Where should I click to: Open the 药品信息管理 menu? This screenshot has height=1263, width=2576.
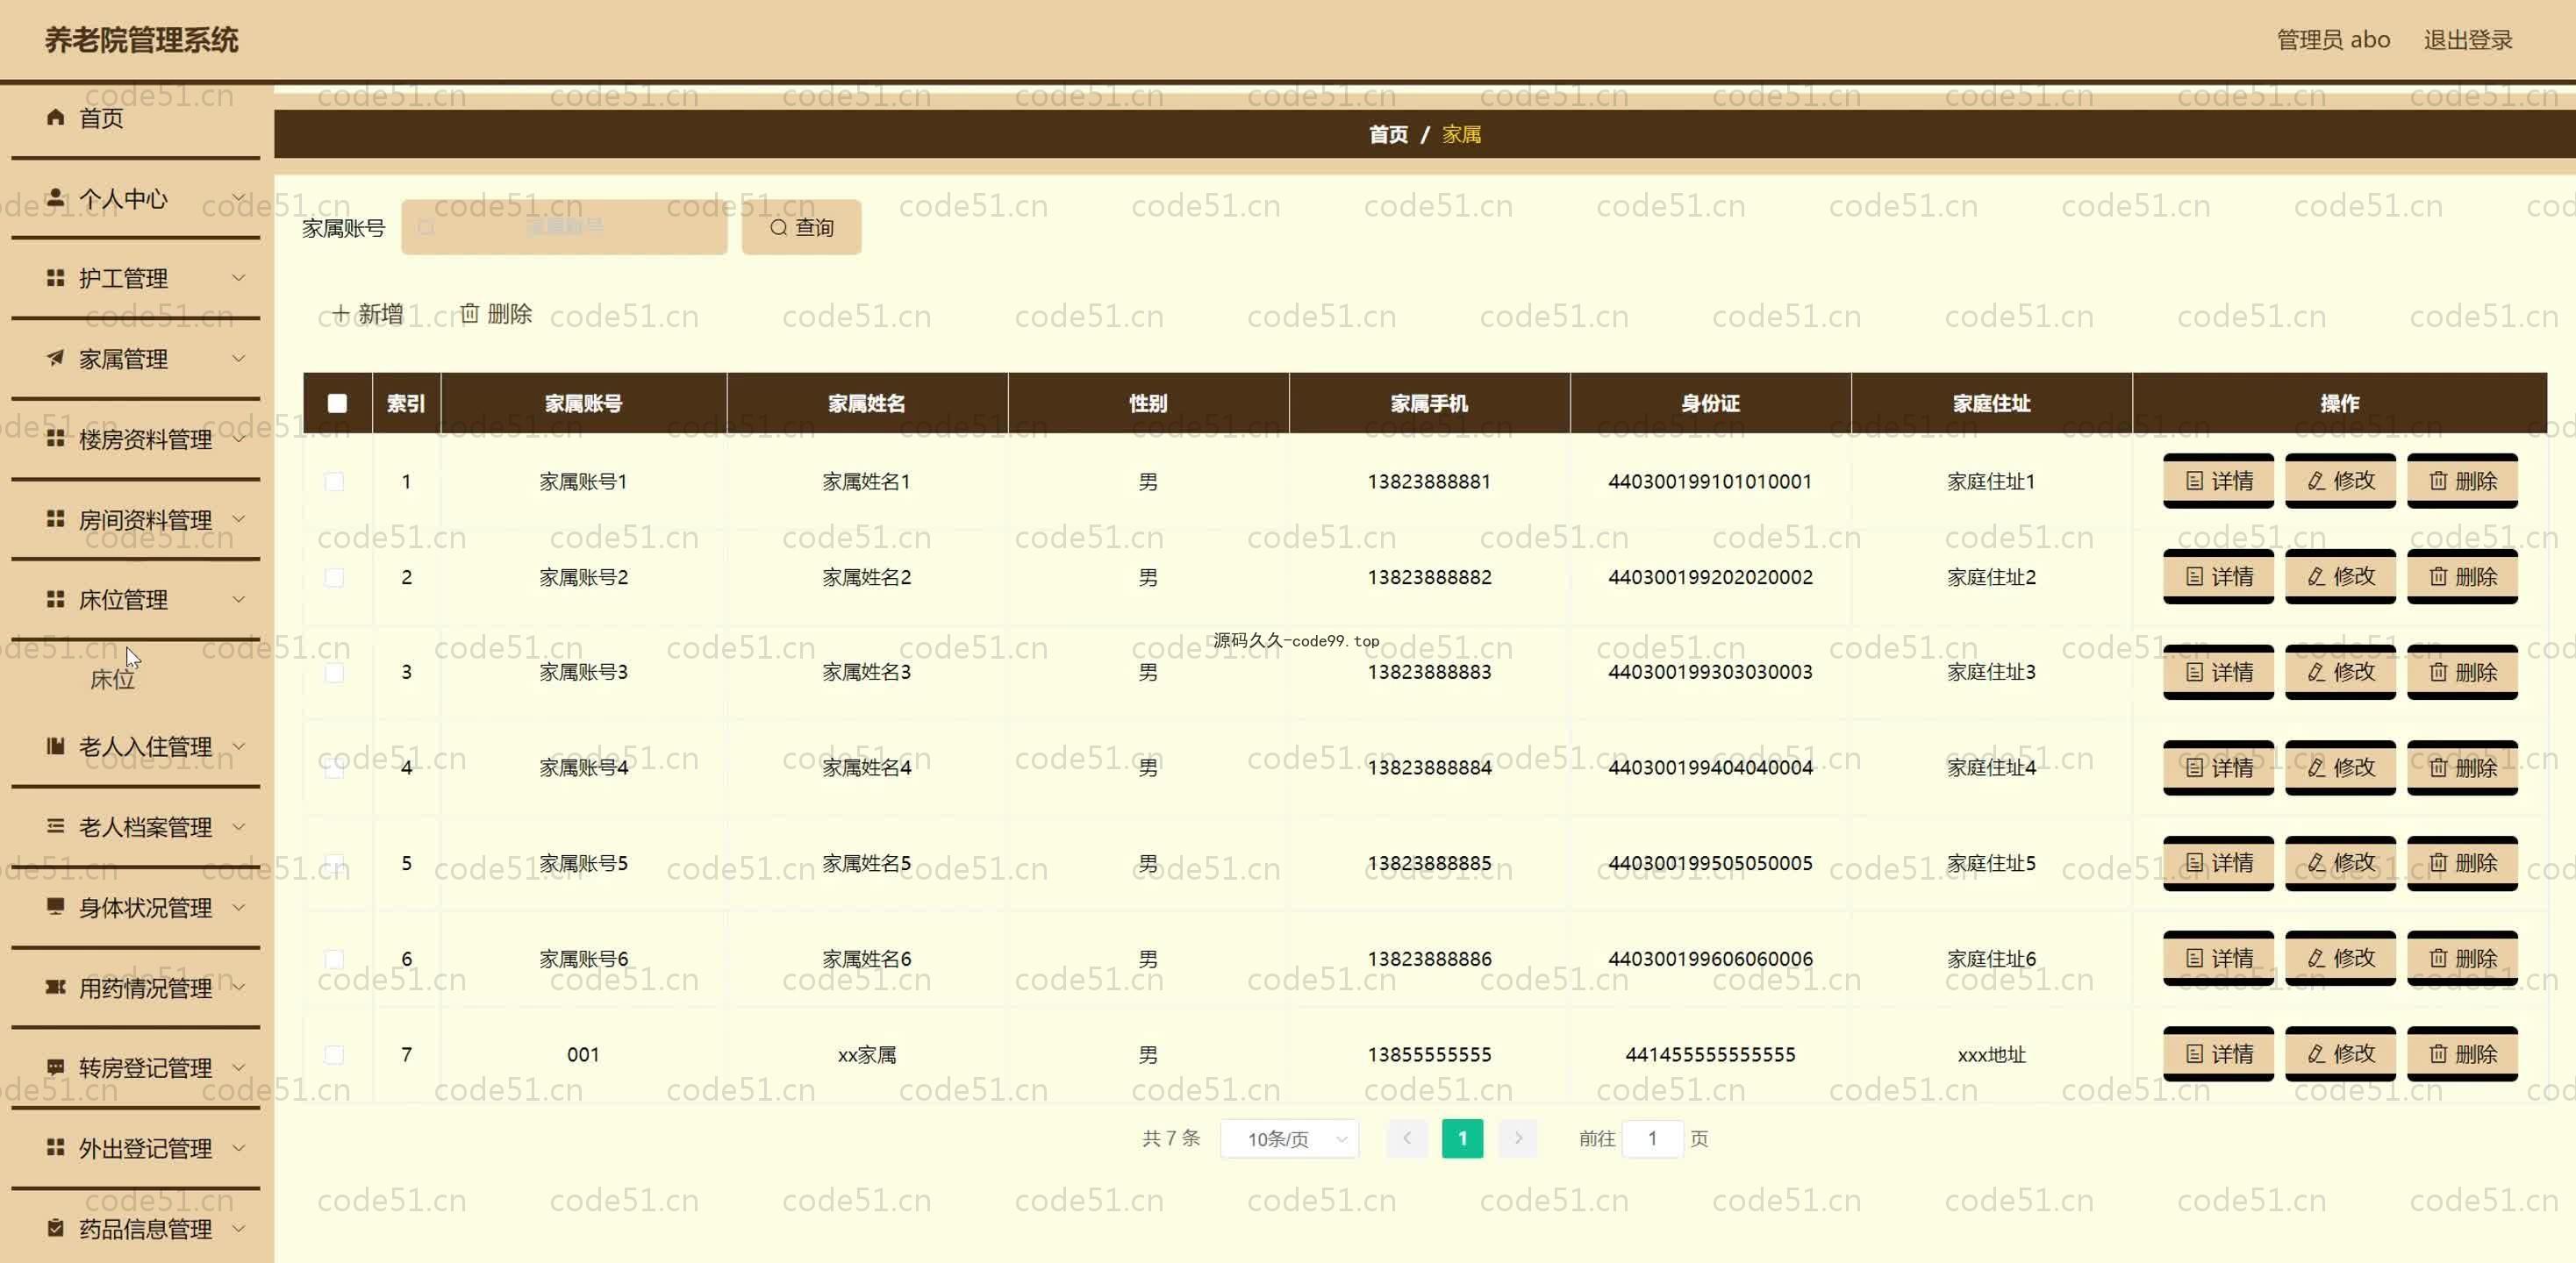[135, 1228]
